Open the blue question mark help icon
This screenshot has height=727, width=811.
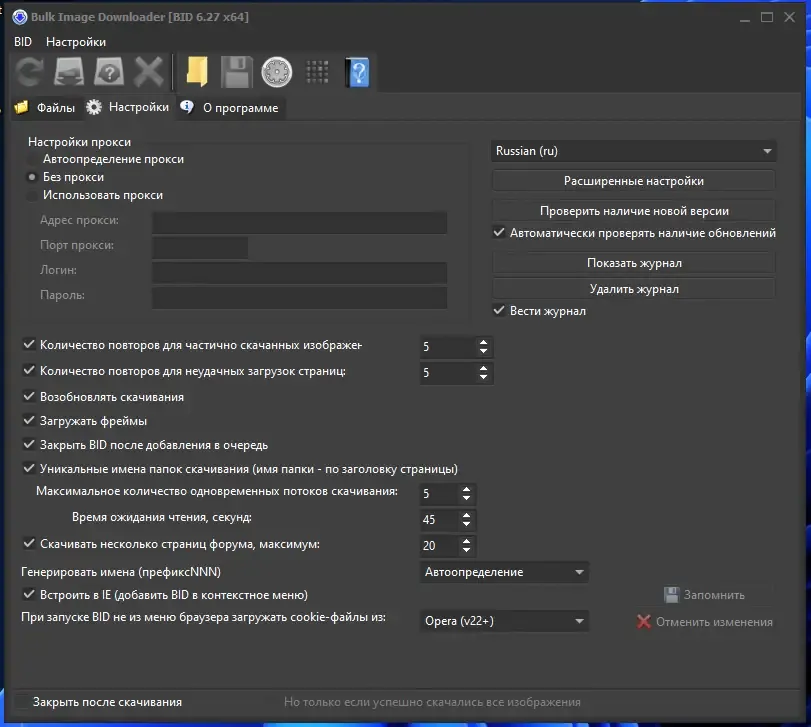pos(358,72)
